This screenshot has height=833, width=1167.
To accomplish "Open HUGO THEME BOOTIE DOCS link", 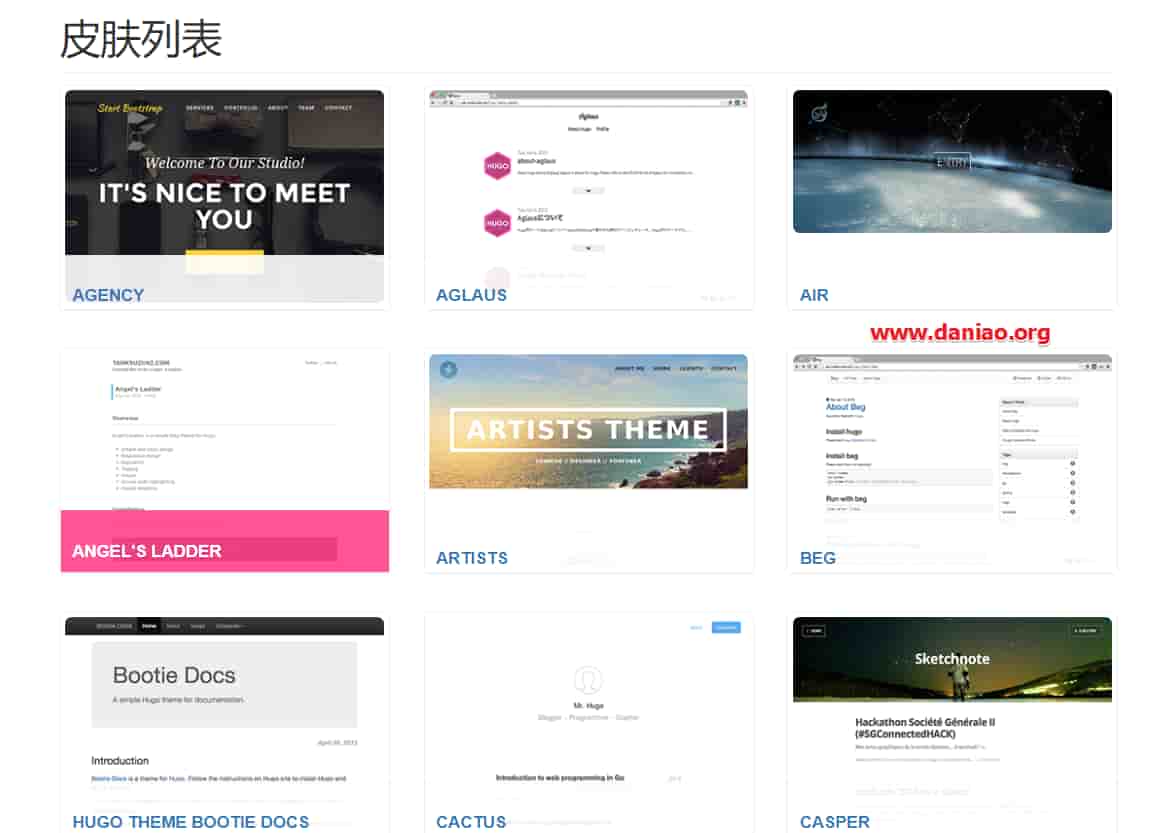I will [x=191, y=822].
